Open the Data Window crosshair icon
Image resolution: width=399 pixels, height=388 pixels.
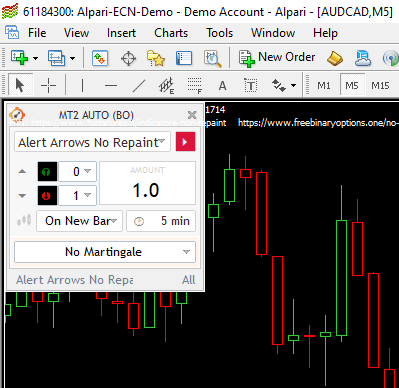click(128, 59)
